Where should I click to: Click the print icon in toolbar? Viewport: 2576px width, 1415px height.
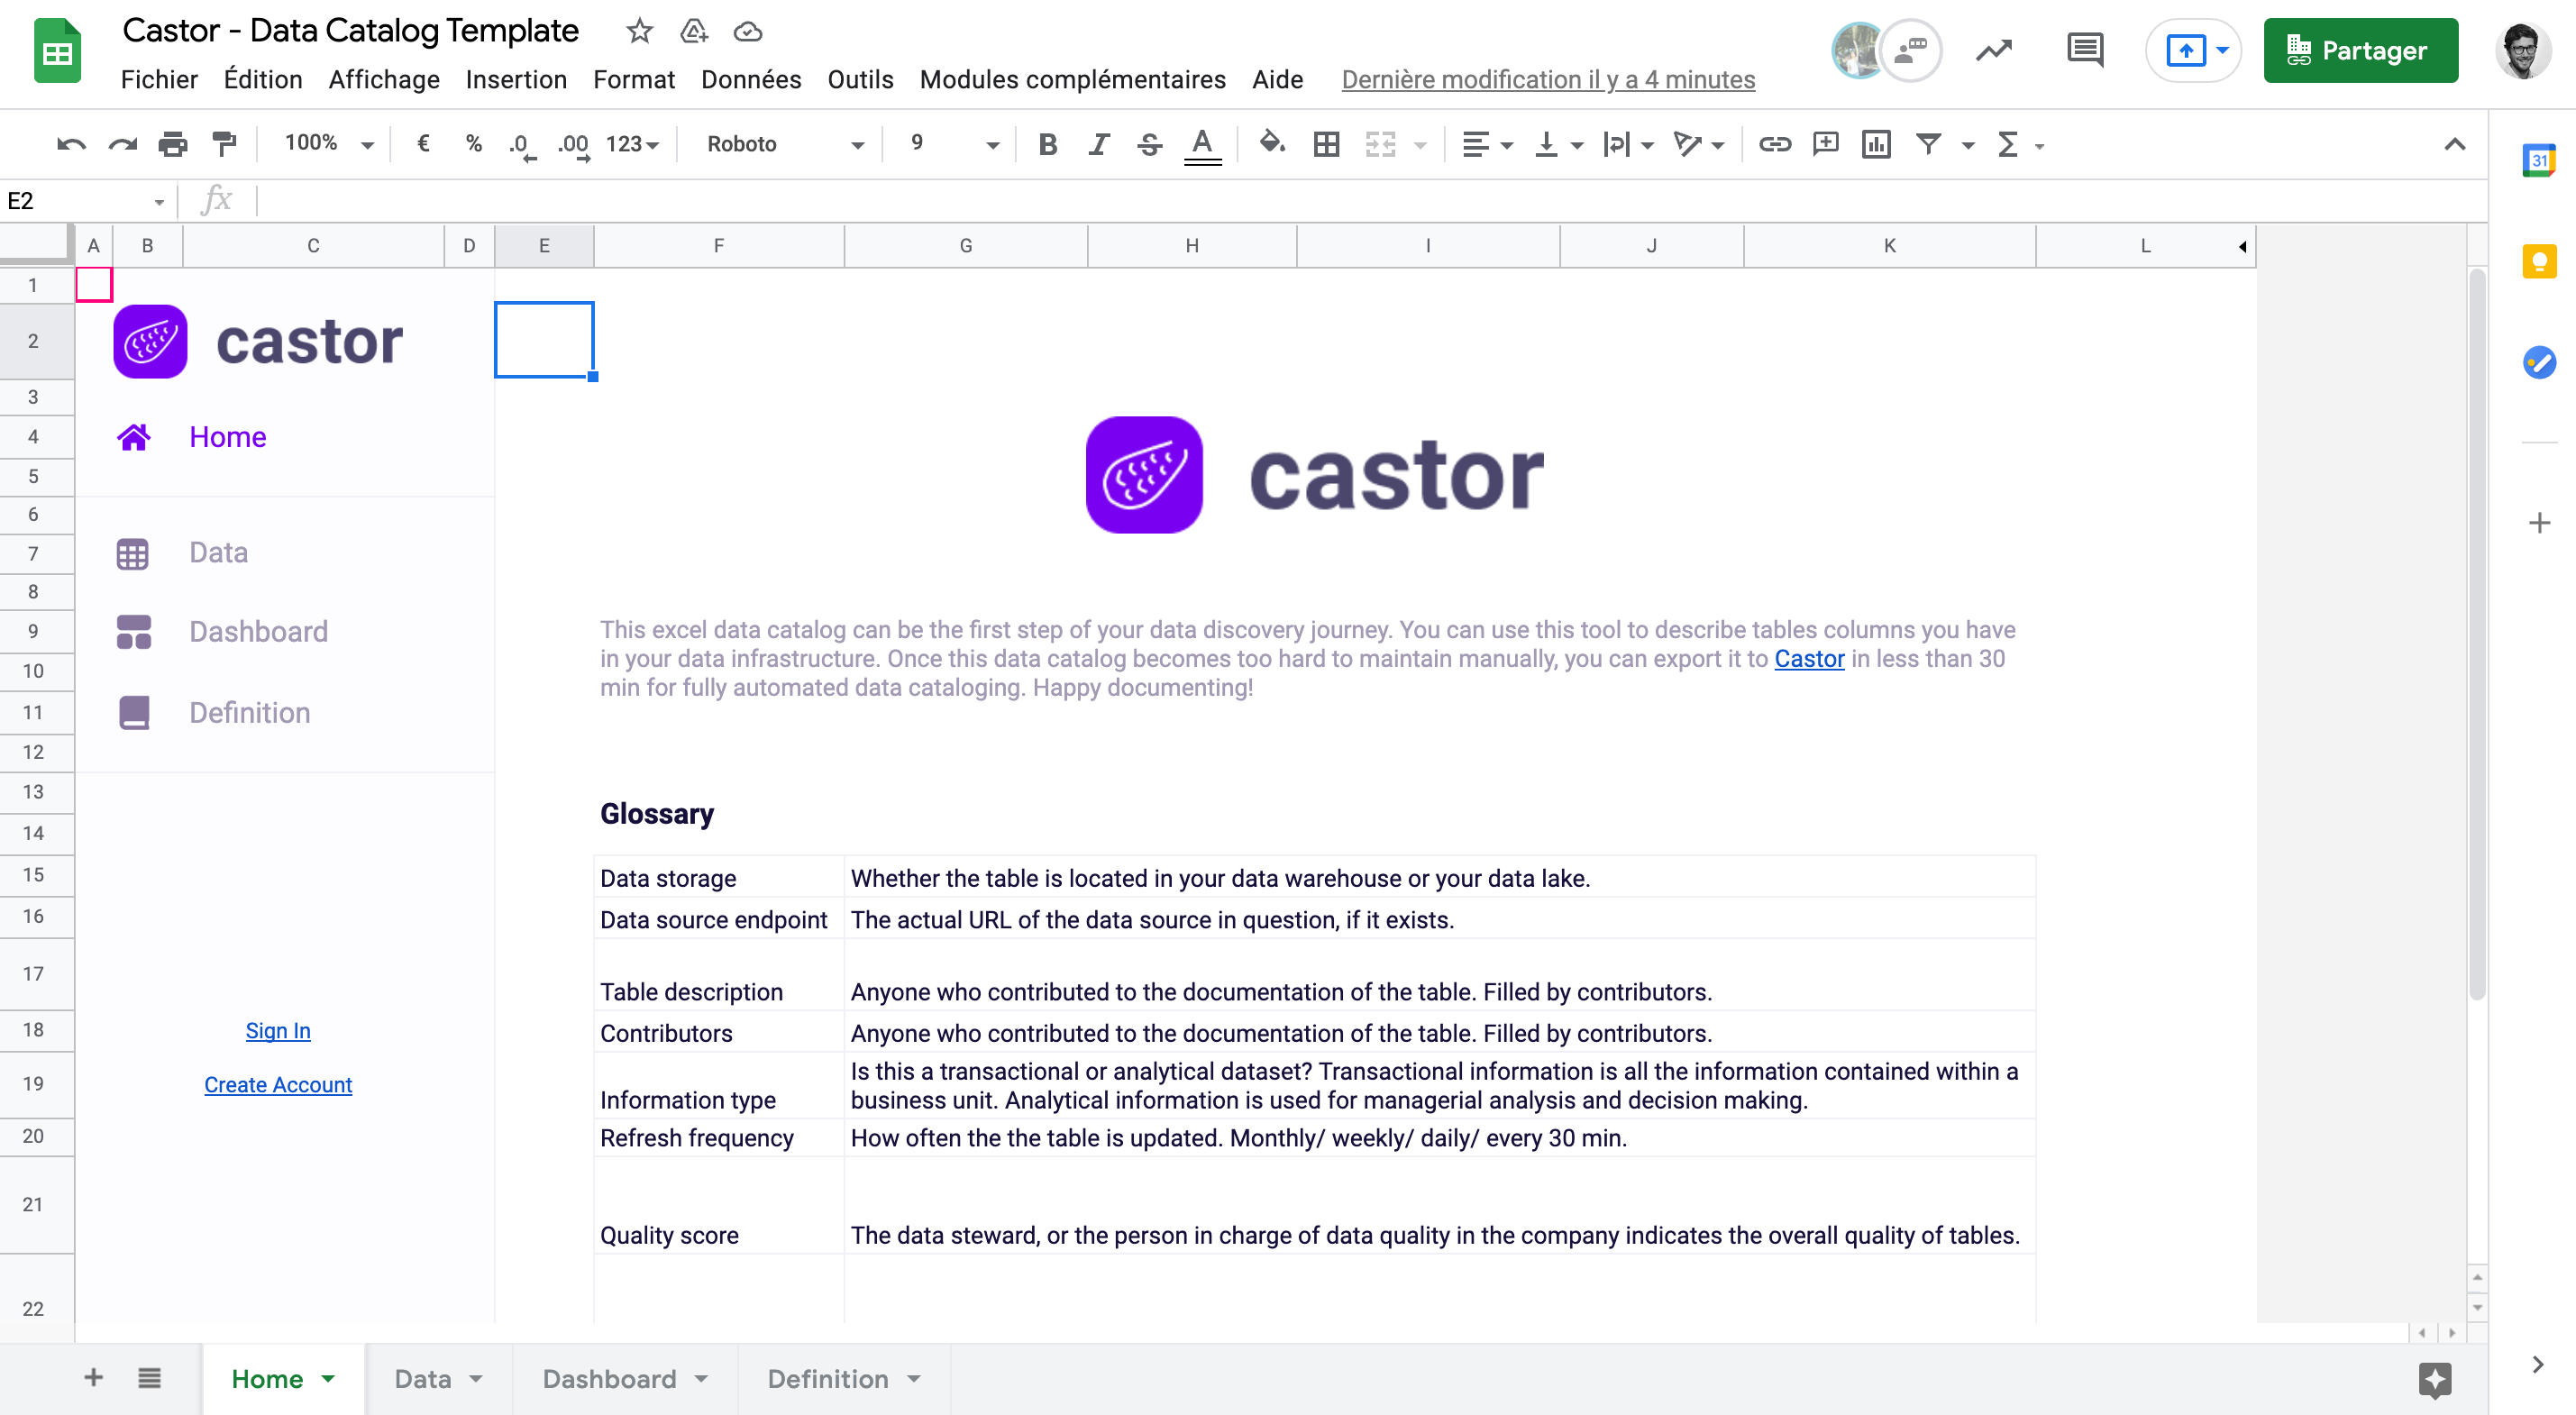[x=173, y=144]
